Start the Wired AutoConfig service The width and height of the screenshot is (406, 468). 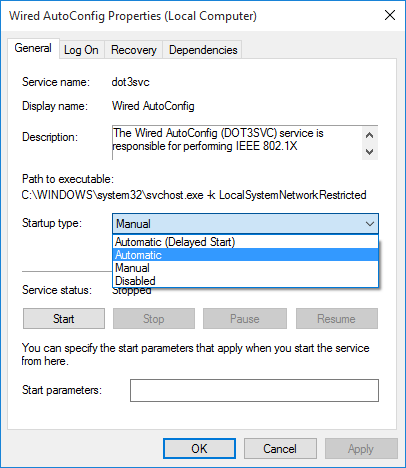64,319
